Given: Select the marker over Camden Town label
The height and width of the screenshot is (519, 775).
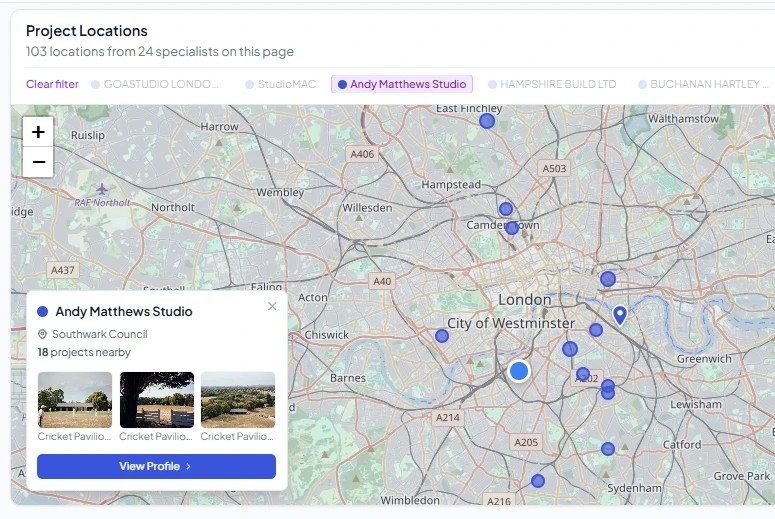Looking at the screenshot, I should point(512,228).
